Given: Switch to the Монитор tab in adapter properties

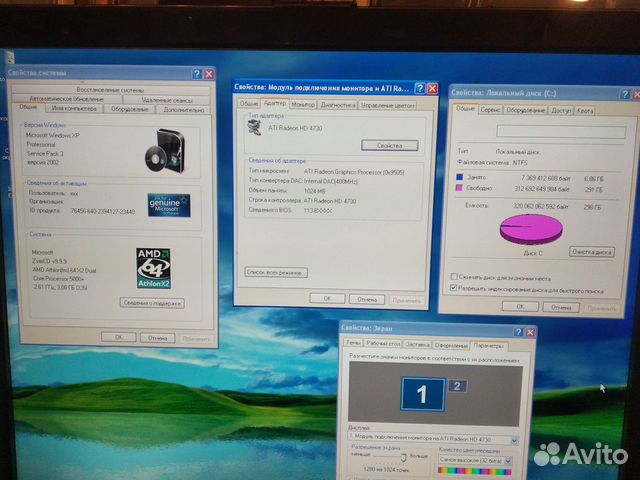Looking at the screenshot, I should [x=303, y=105].
